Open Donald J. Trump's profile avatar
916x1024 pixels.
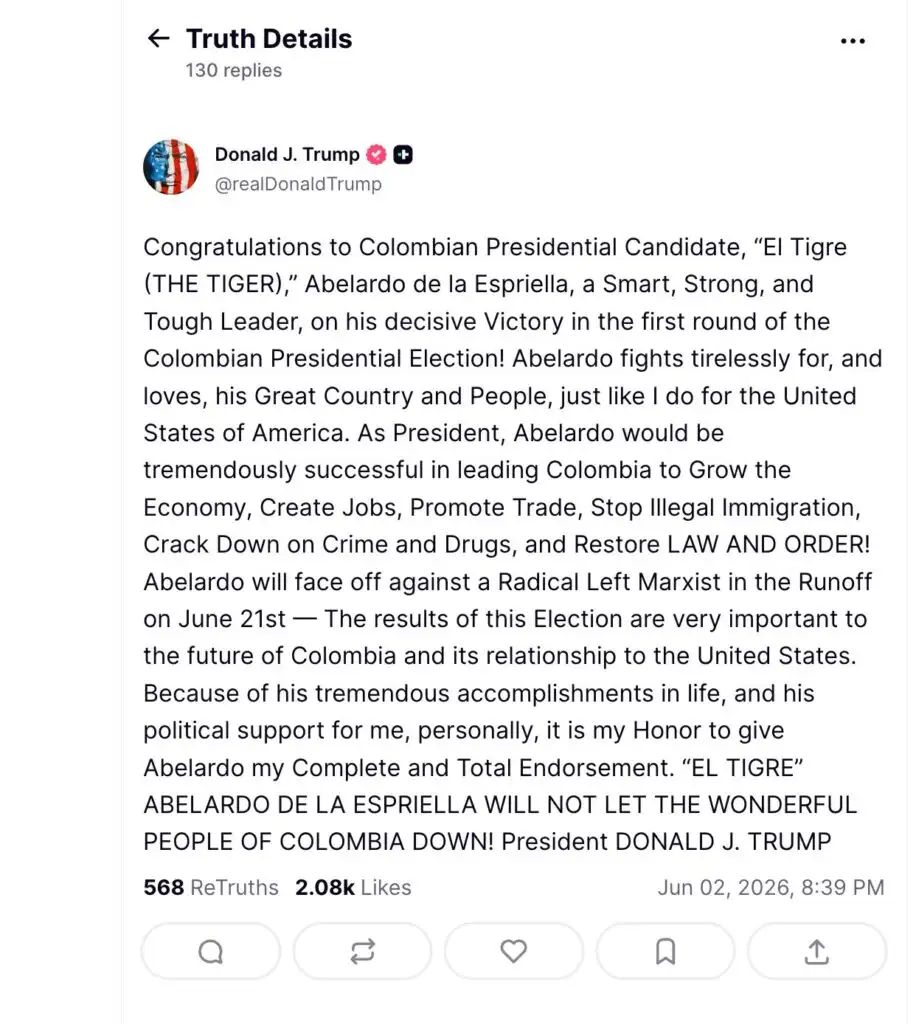(171, 167)
